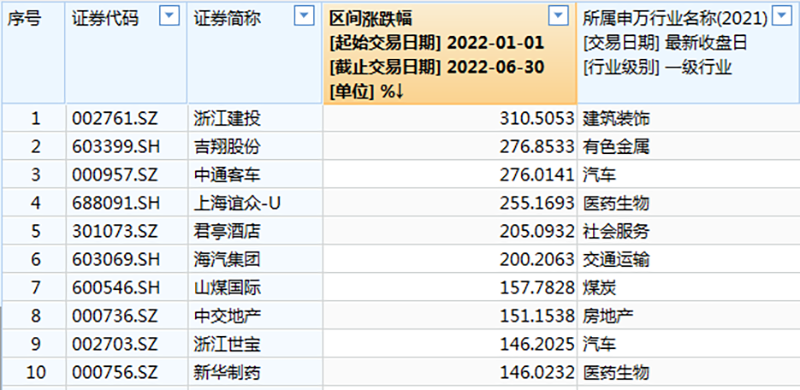Click the value 205.0932
The image size is (800, 390).
click(536, 232)
